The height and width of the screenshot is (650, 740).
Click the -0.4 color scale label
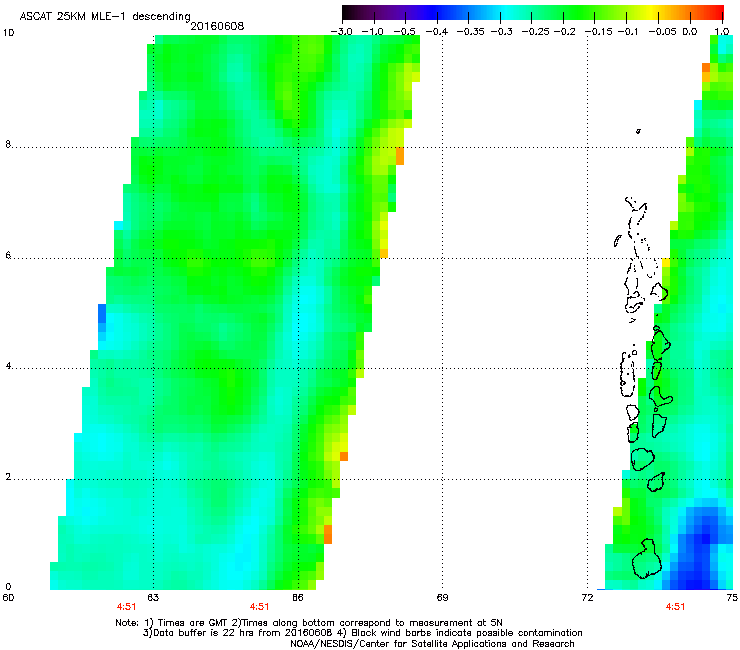437,32
